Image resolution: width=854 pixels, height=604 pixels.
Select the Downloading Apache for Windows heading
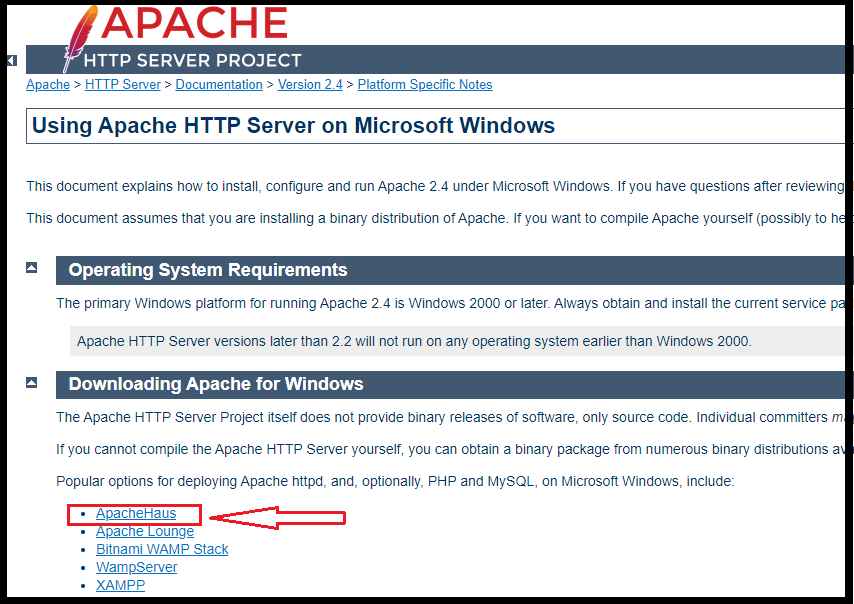pyautogui.click(x=216, y=383)
